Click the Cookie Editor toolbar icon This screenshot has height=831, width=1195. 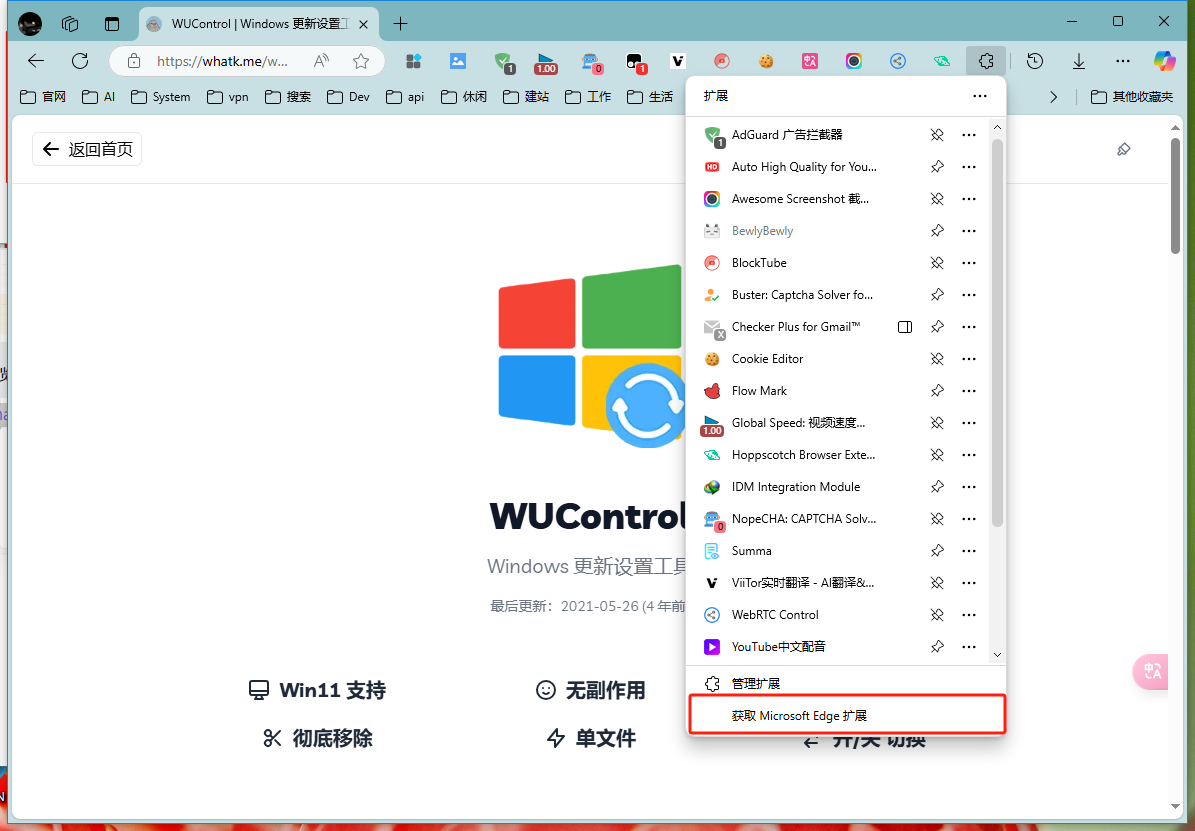(x=766, y=61)
